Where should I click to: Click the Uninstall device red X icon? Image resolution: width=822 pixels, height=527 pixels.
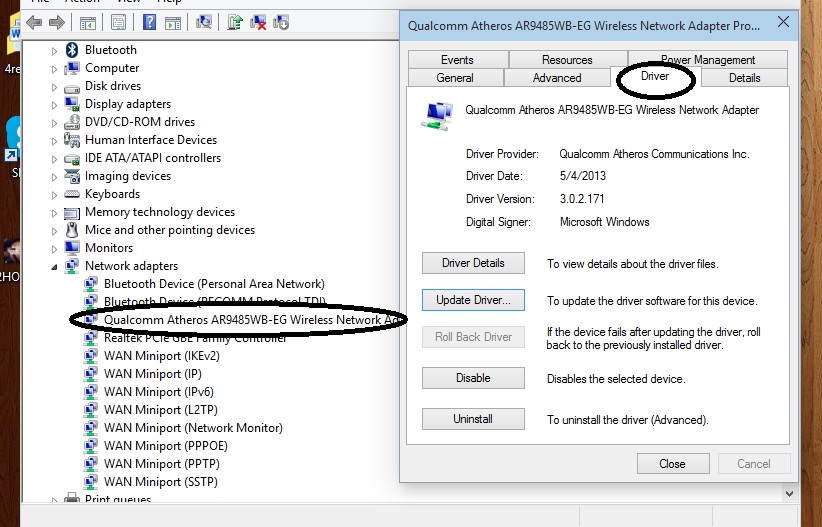pos(258,22)
